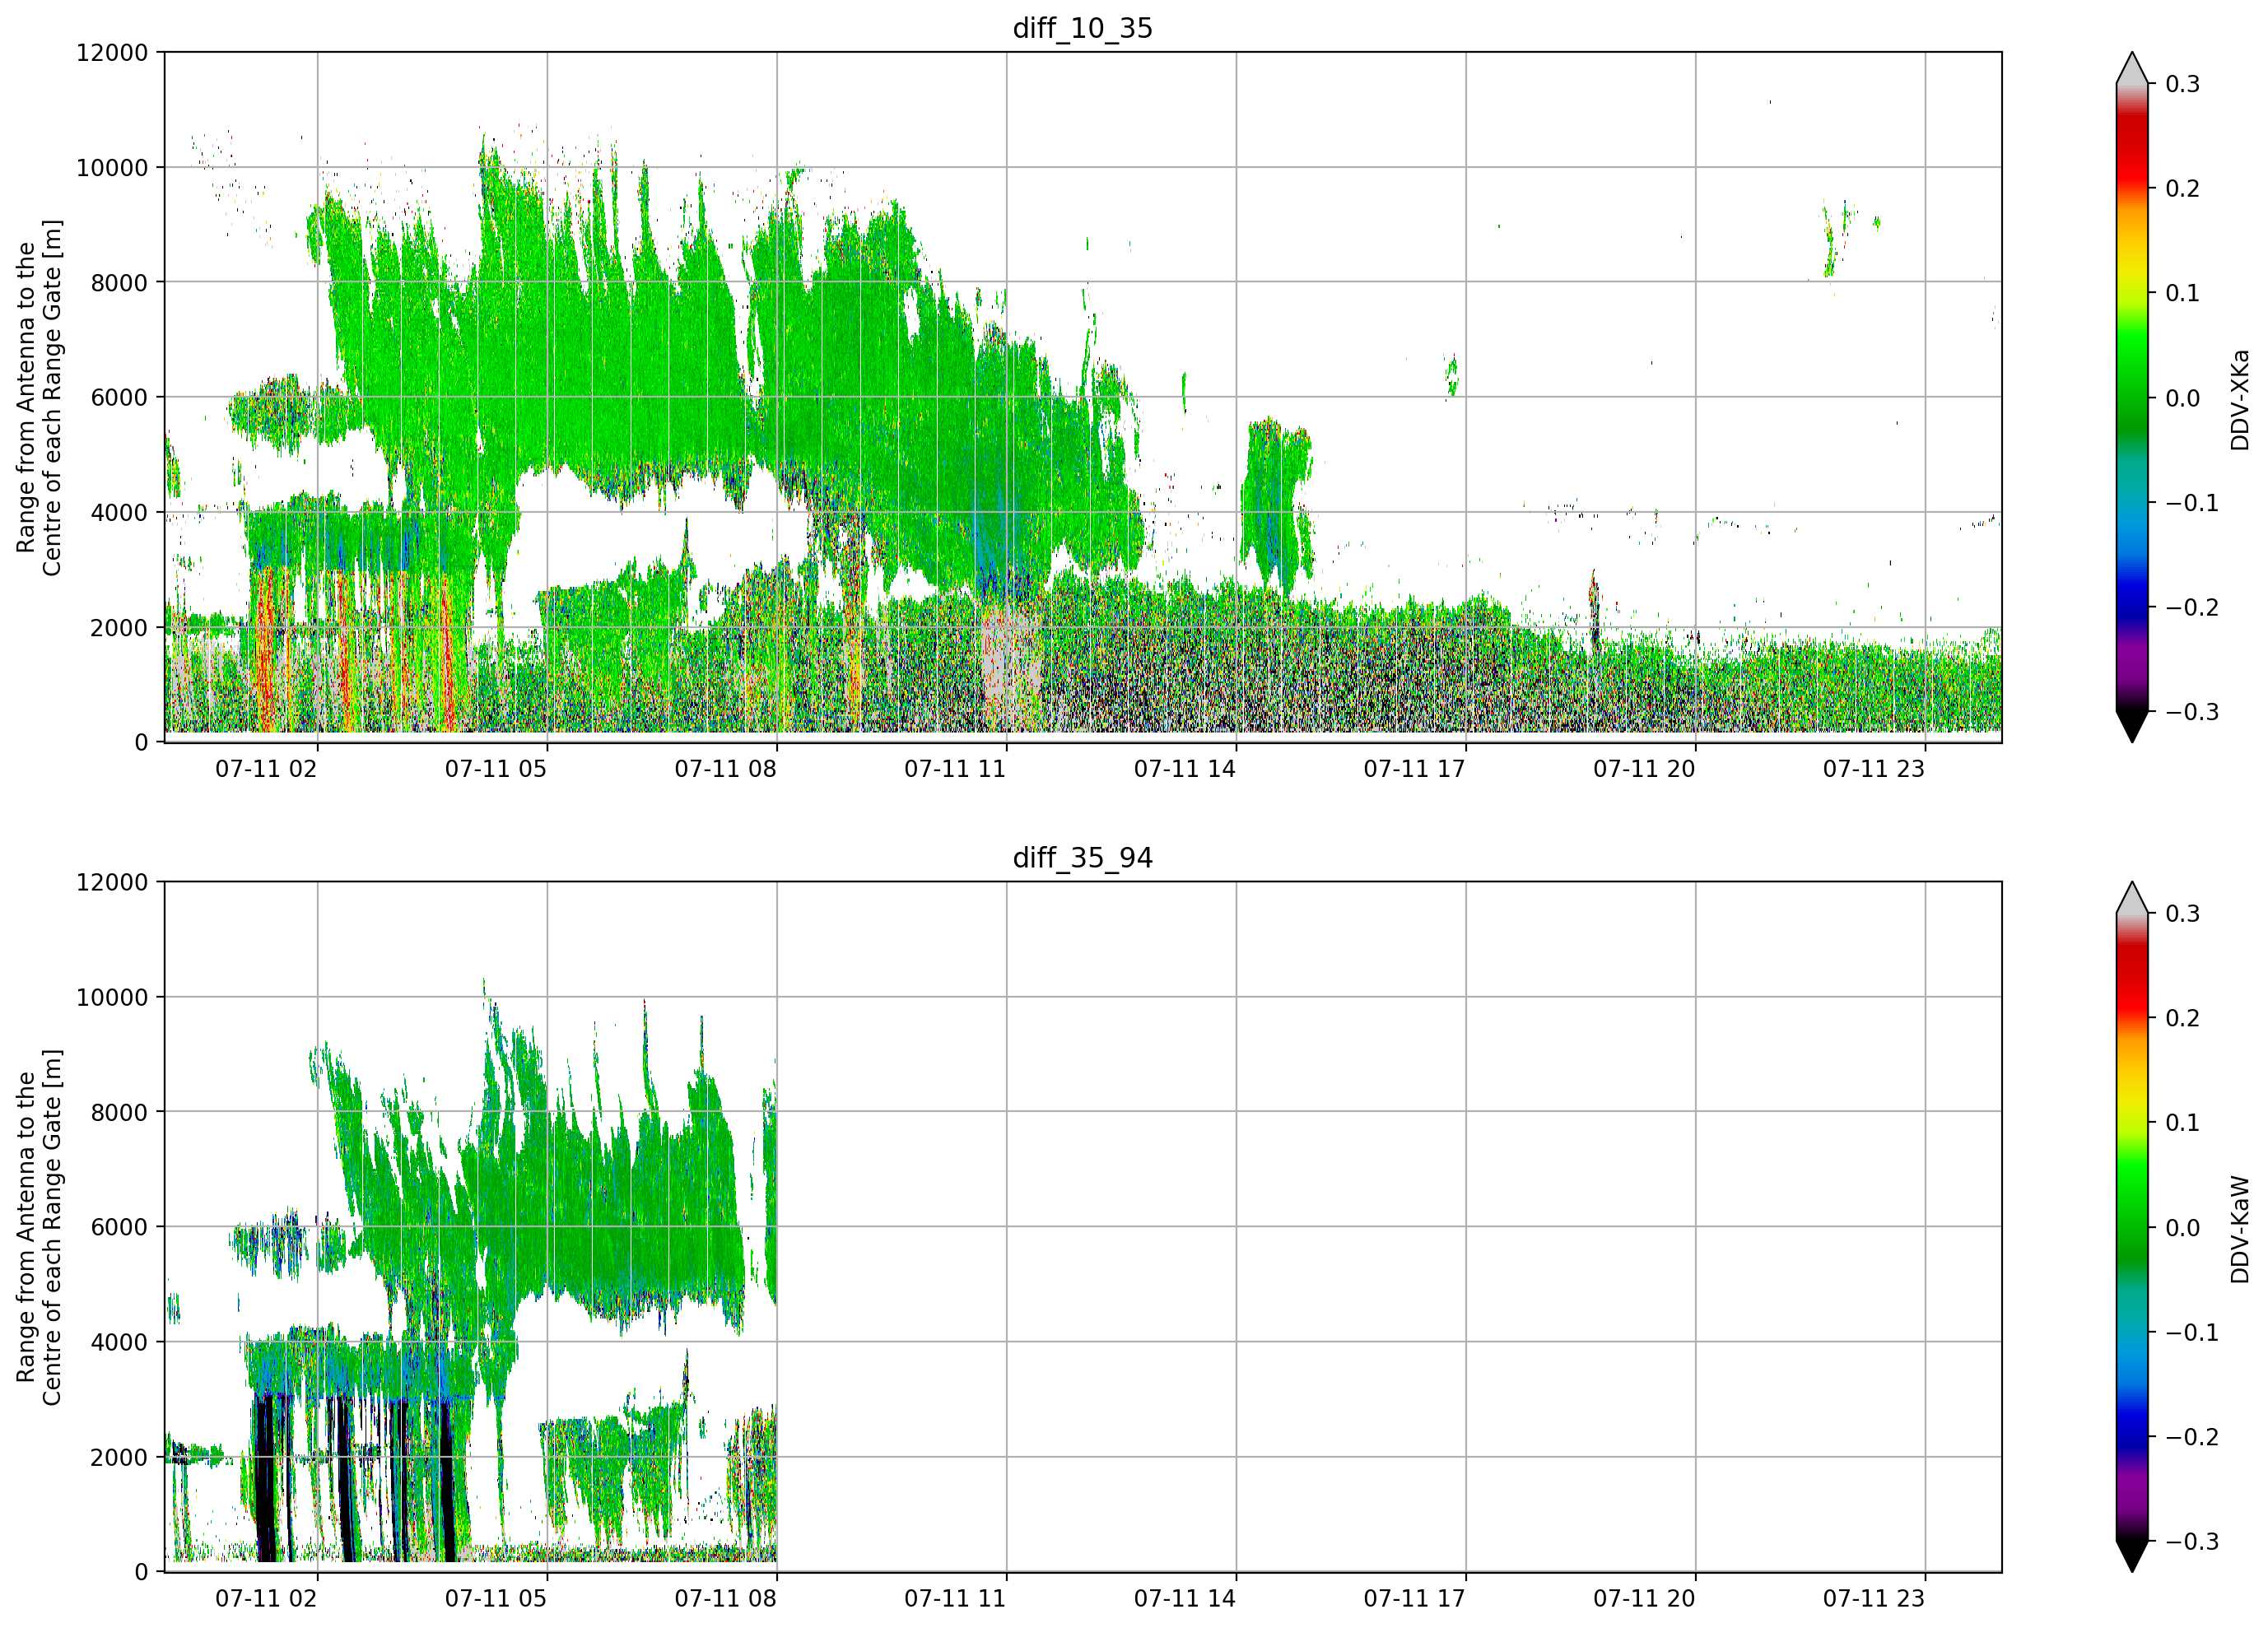
Task: Click the '07-11 14' time label under diff_10_35
Action: pyautogui.click(x=1185, y=769)
